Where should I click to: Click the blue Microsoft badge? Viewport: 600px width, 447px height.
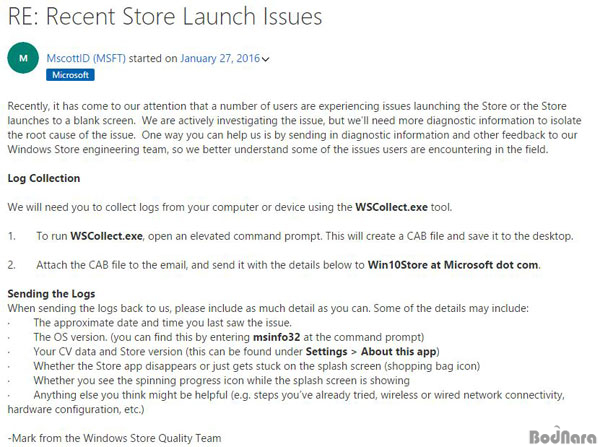[70, 75]
